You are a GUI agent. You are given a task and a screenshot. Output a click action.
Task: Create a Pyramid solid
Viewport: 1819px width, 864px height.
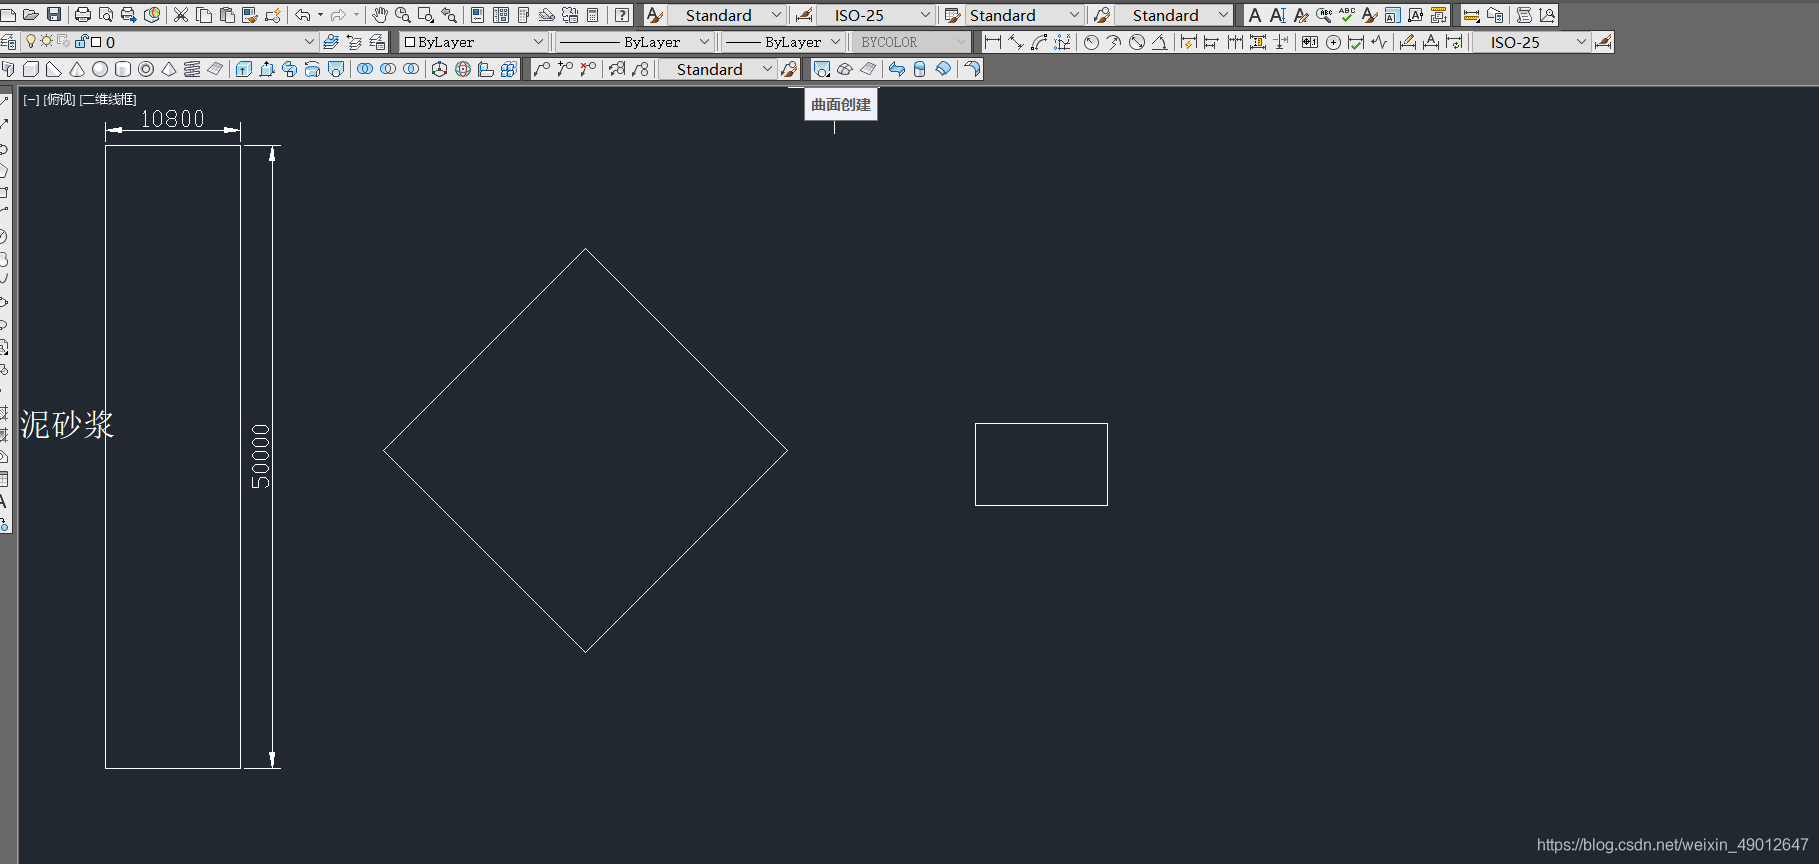[x=169, y=69]
